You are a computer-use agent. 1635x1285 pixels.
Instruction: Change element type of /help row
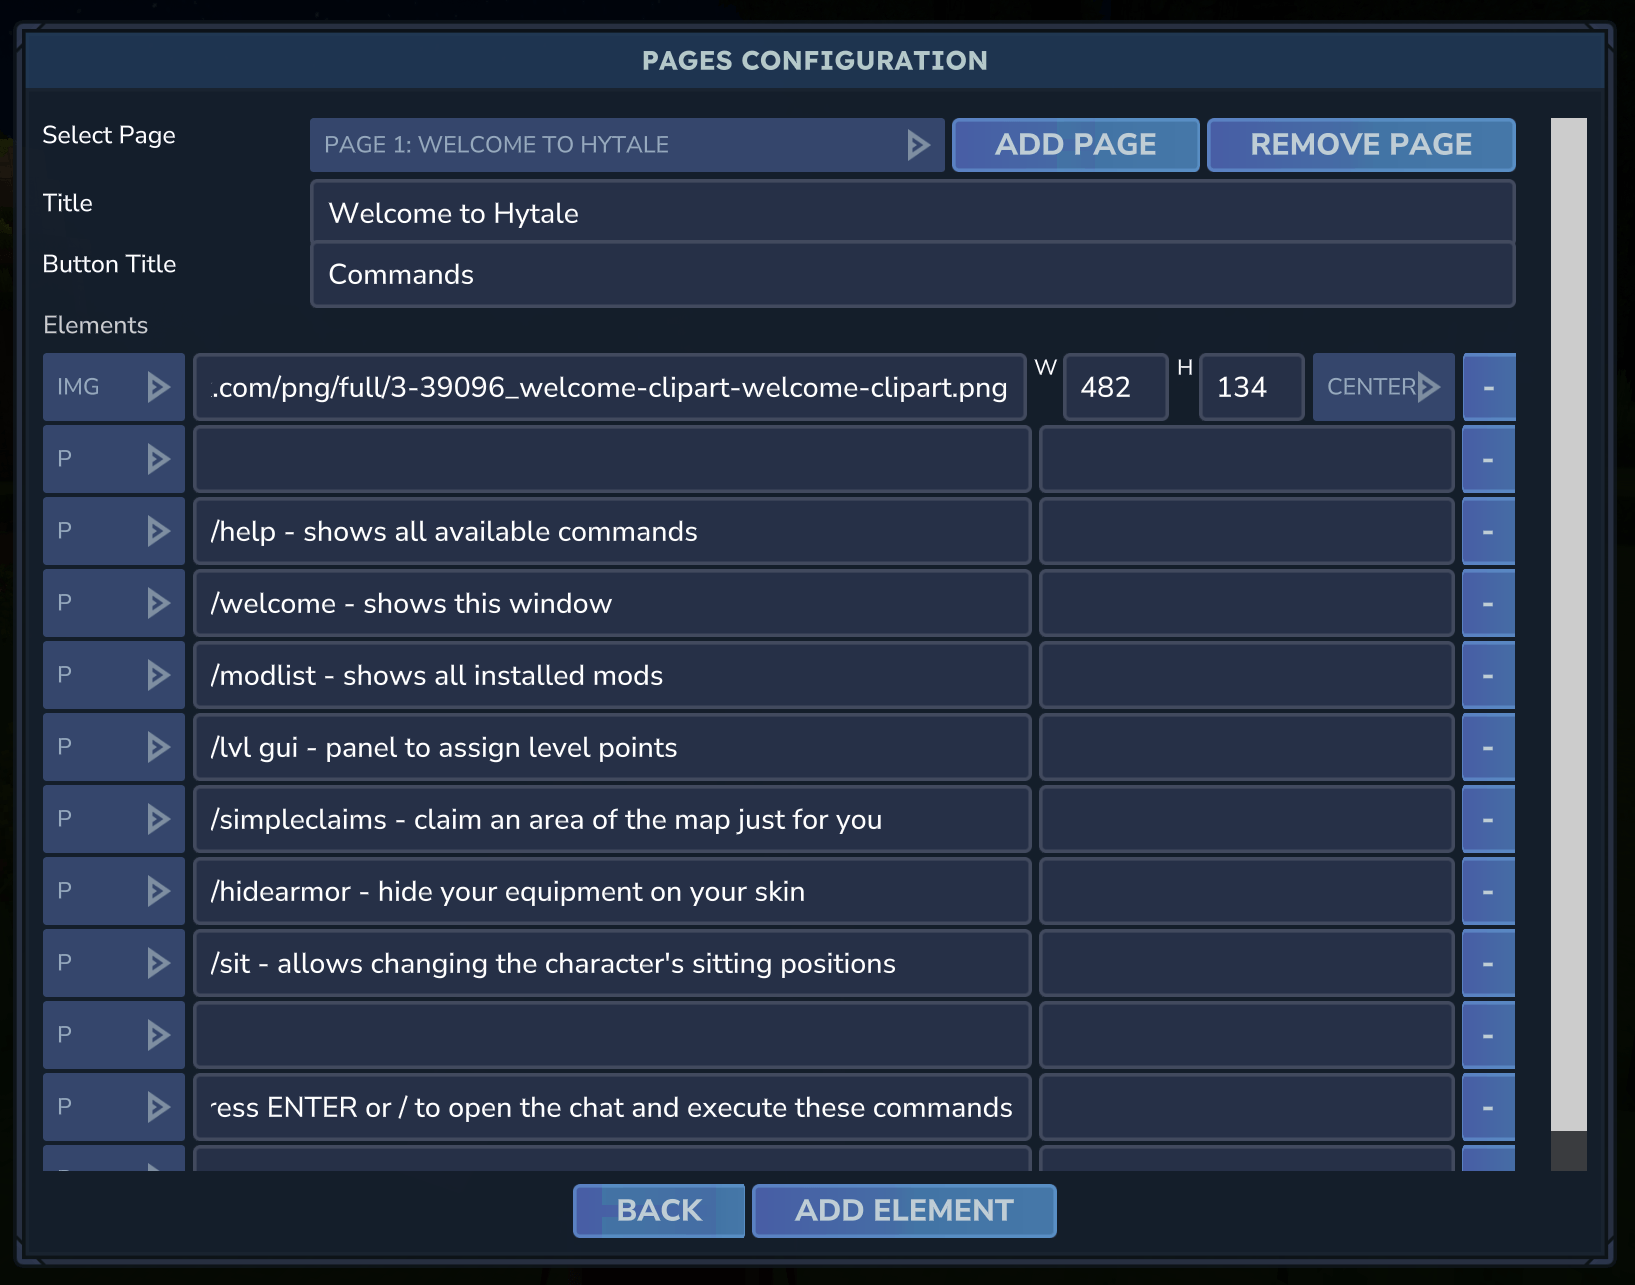pos(114,531)
